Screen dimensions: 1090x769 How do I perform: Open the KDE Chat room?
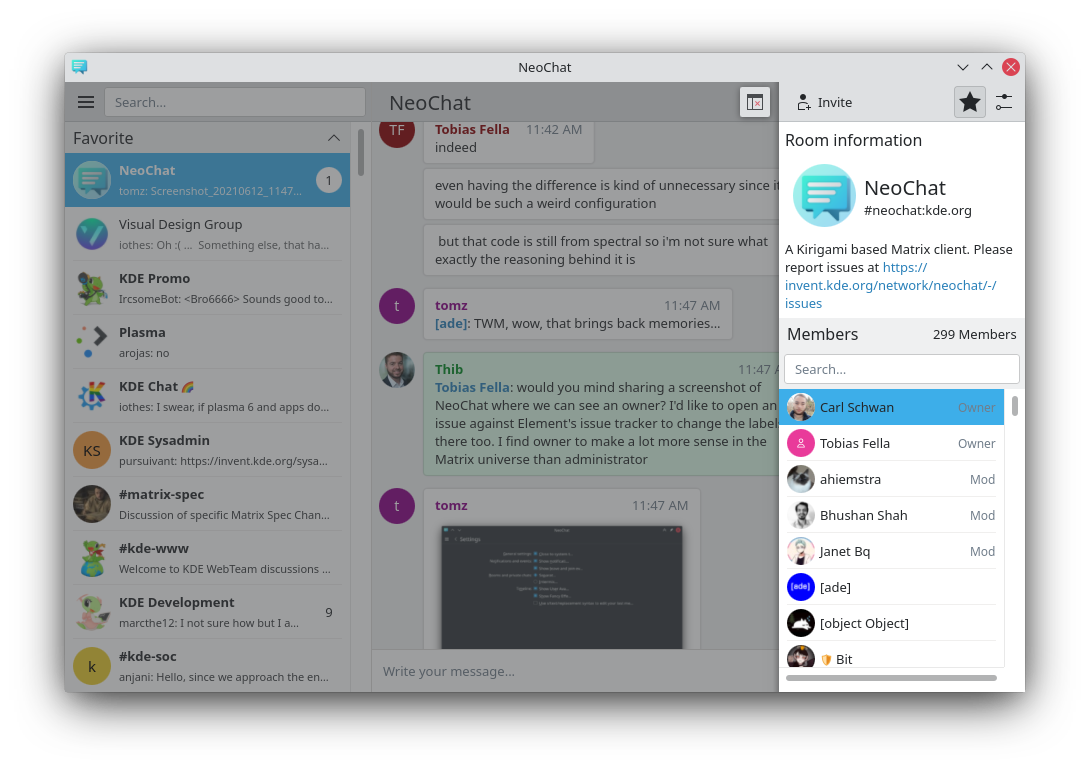click(x=207, y=396)
